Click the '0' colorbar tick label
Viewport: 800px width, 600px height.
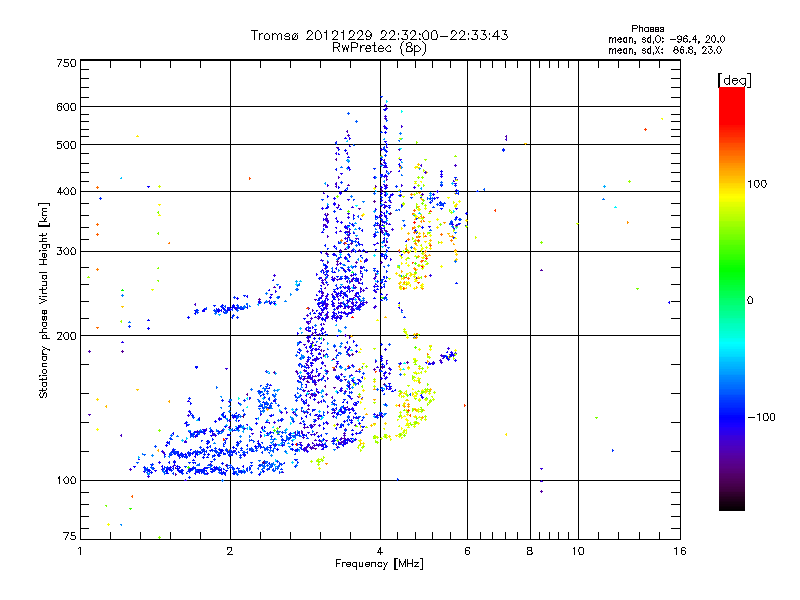click(750, 301)
